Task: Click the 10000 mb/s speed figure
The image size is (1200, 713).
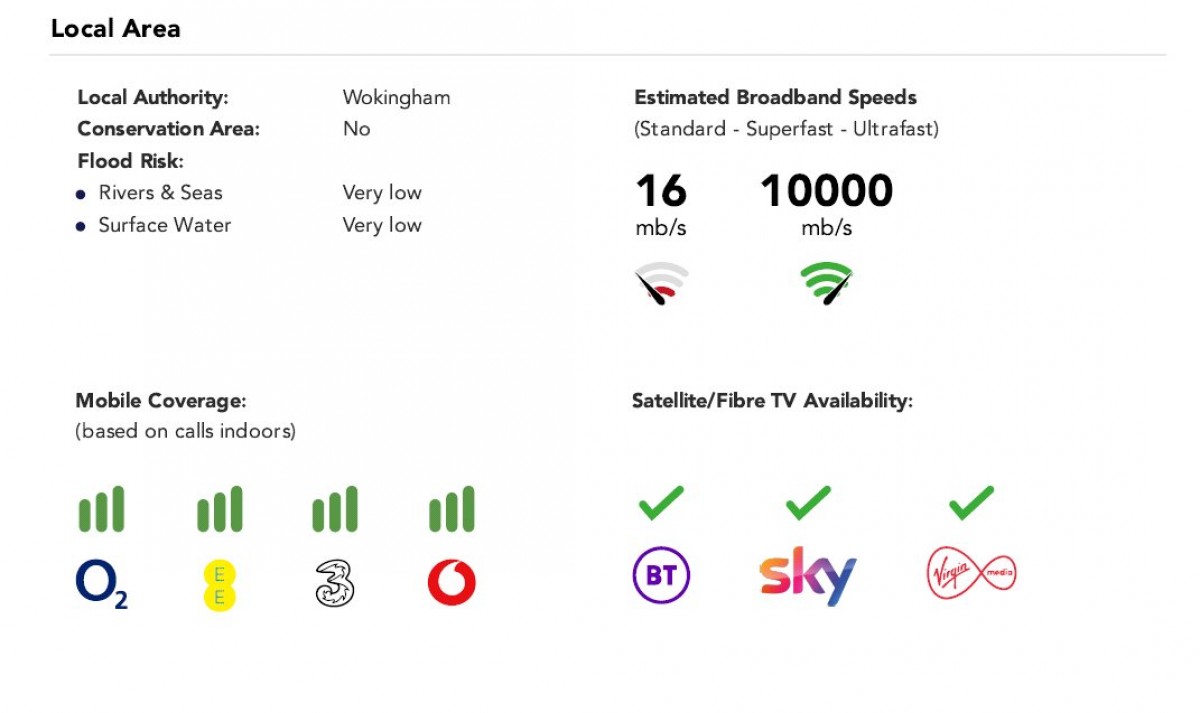Action: [x=826, y=192]
